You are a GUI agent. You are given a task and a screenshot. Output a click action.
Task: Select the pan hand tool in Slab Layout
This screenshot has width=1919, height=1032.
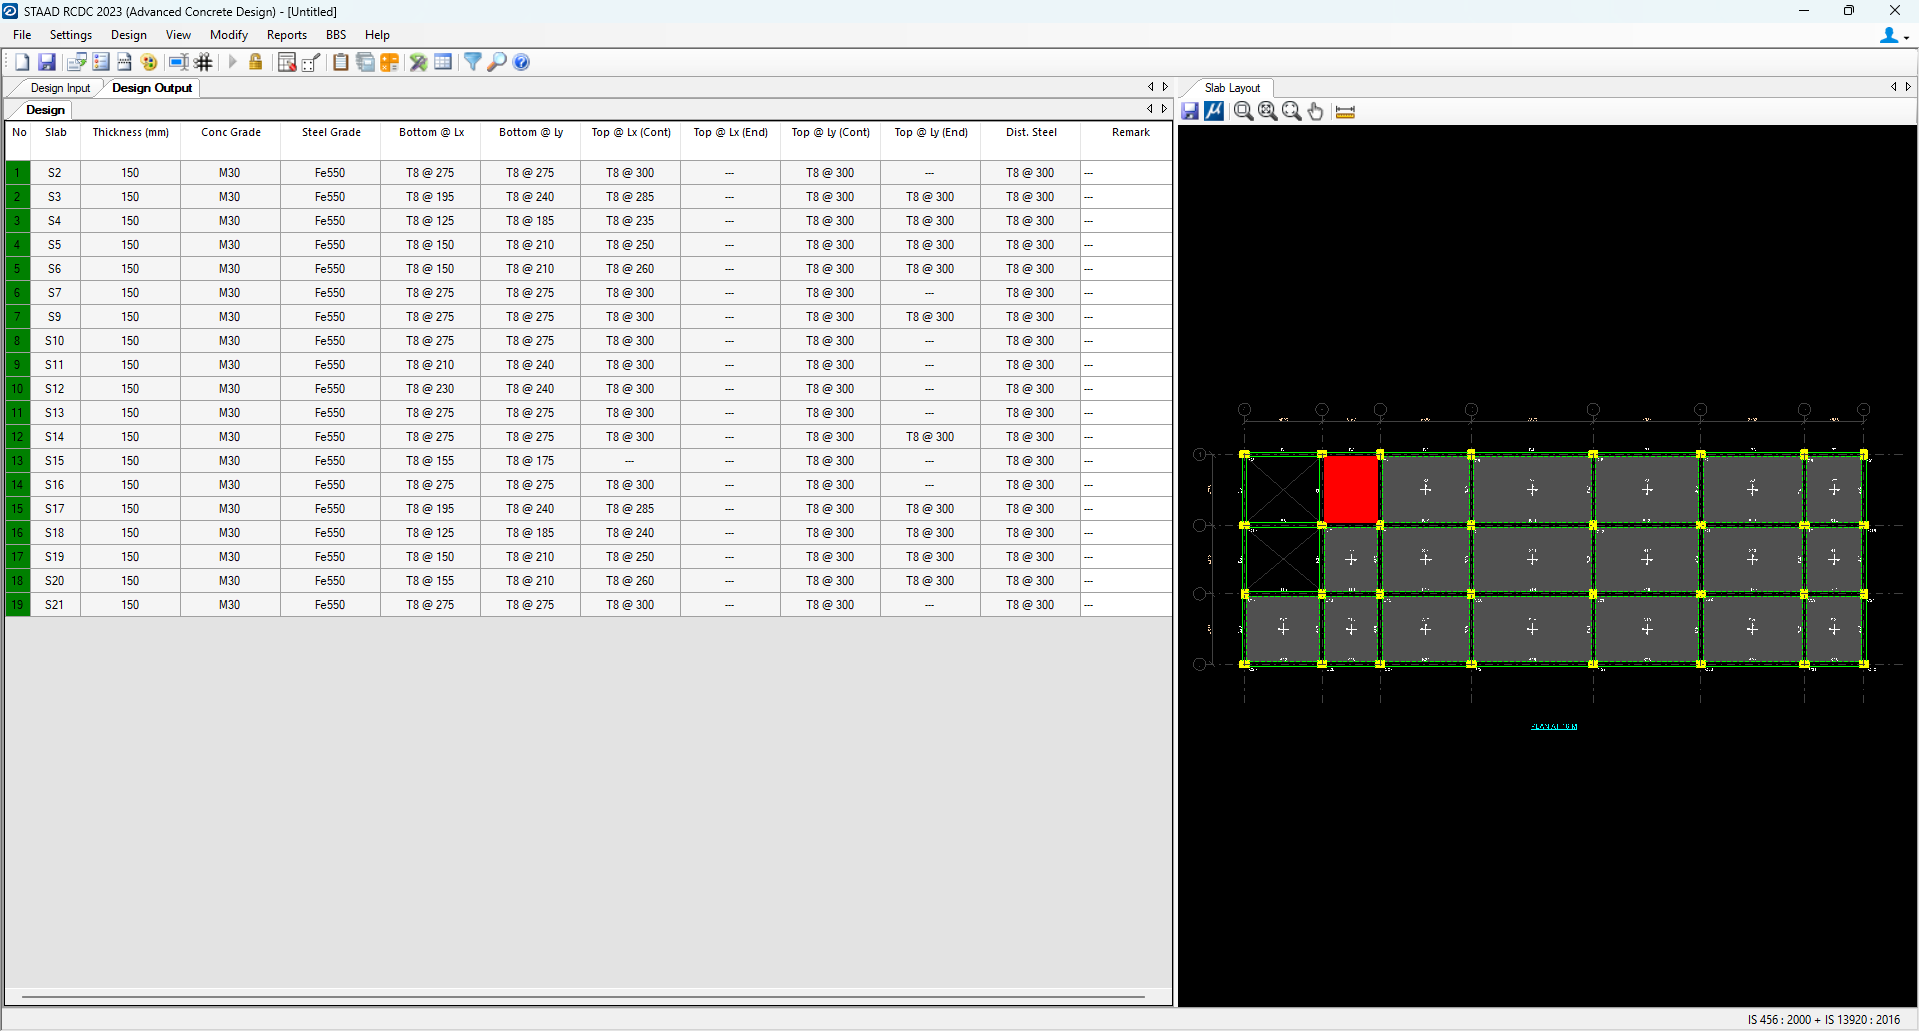[1316, 111]
